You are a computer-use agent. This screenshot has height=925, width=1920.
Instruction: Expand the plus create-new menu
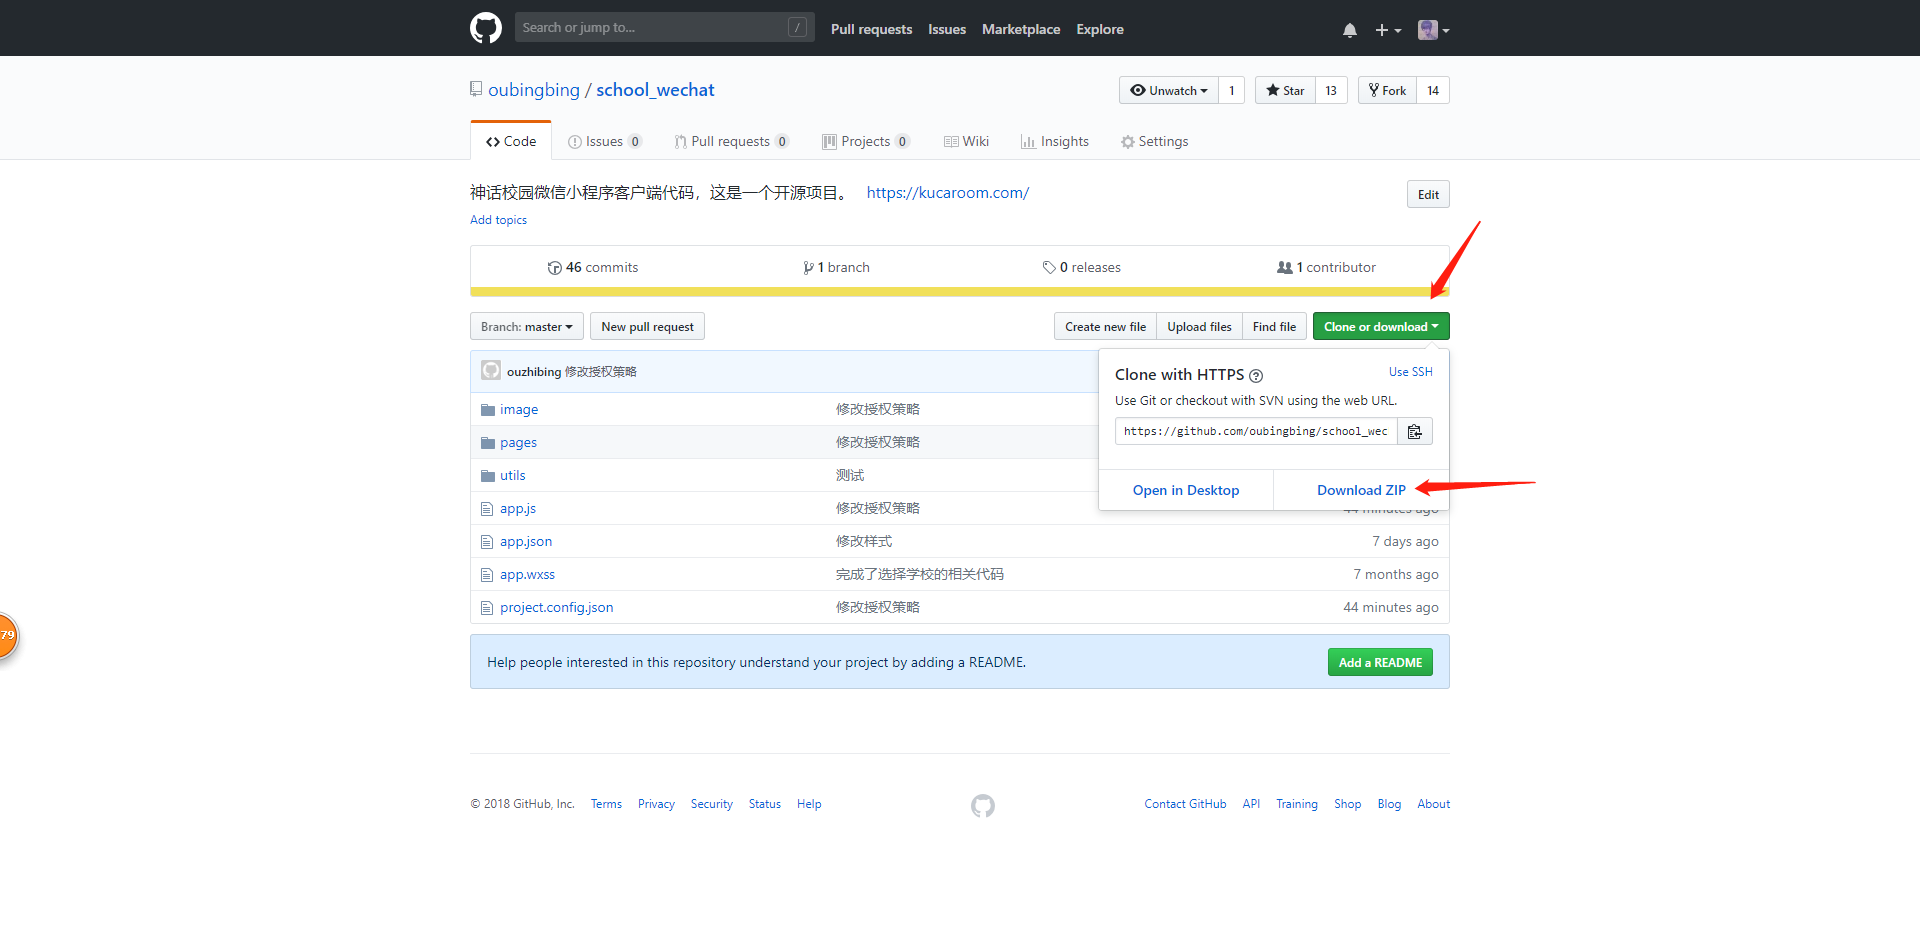pos(1388,30)
